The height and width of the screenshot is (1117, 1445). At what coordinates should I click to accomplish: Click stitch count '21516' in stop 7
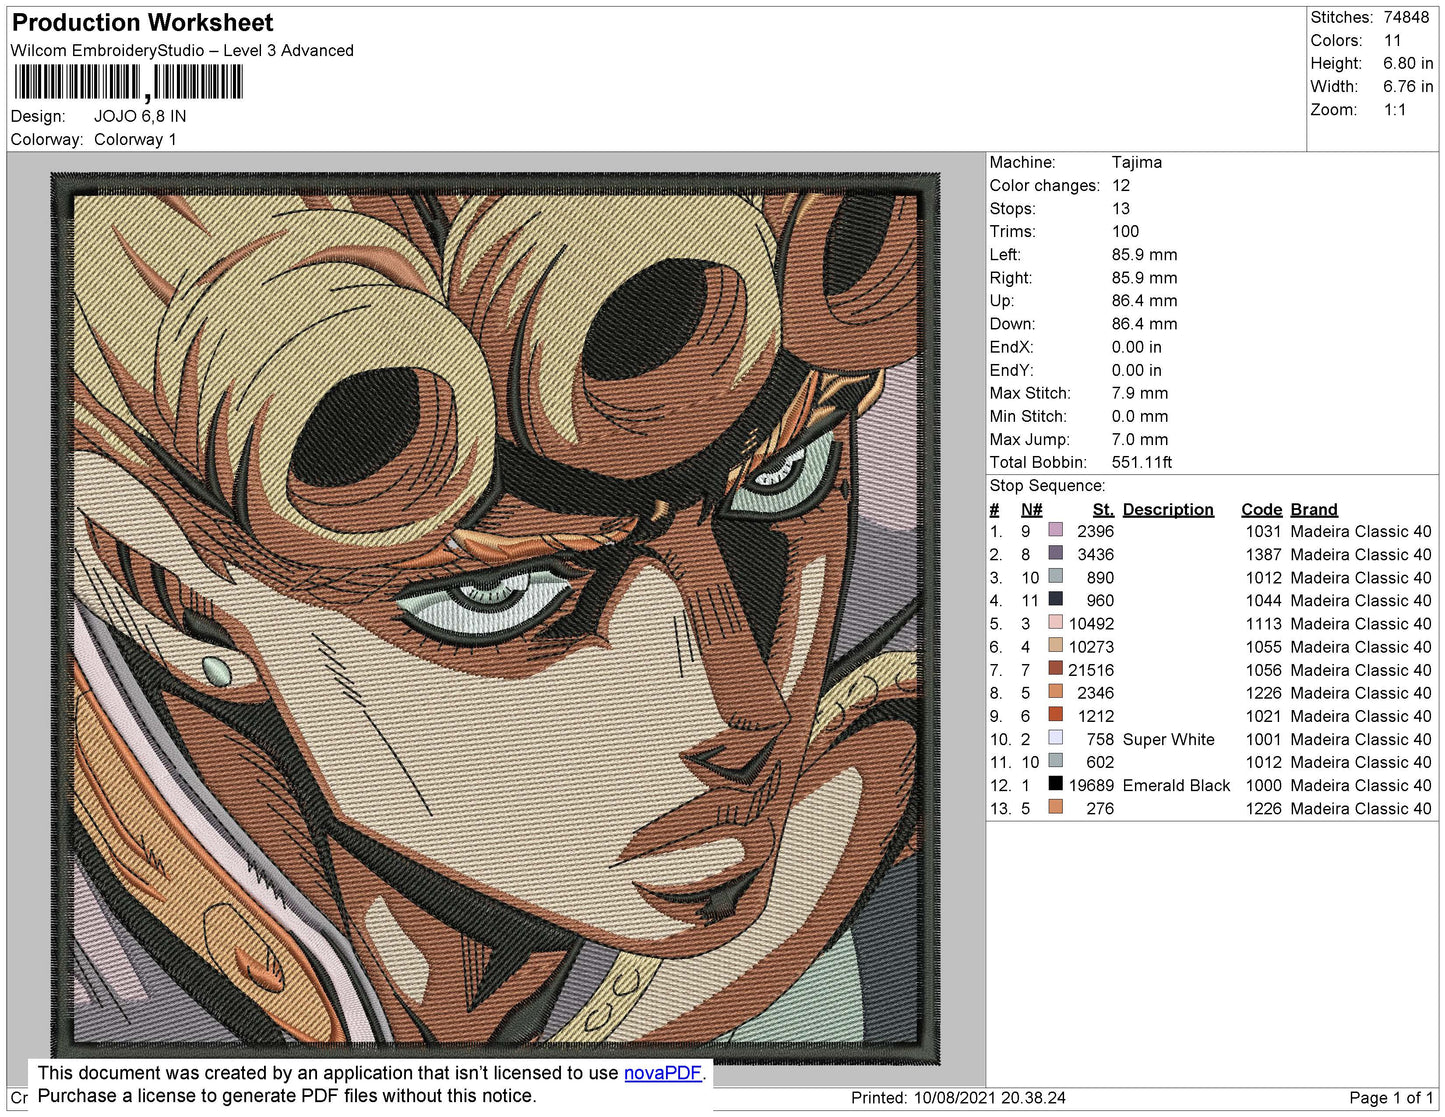pyautogui.click(x=1091, y=670)
